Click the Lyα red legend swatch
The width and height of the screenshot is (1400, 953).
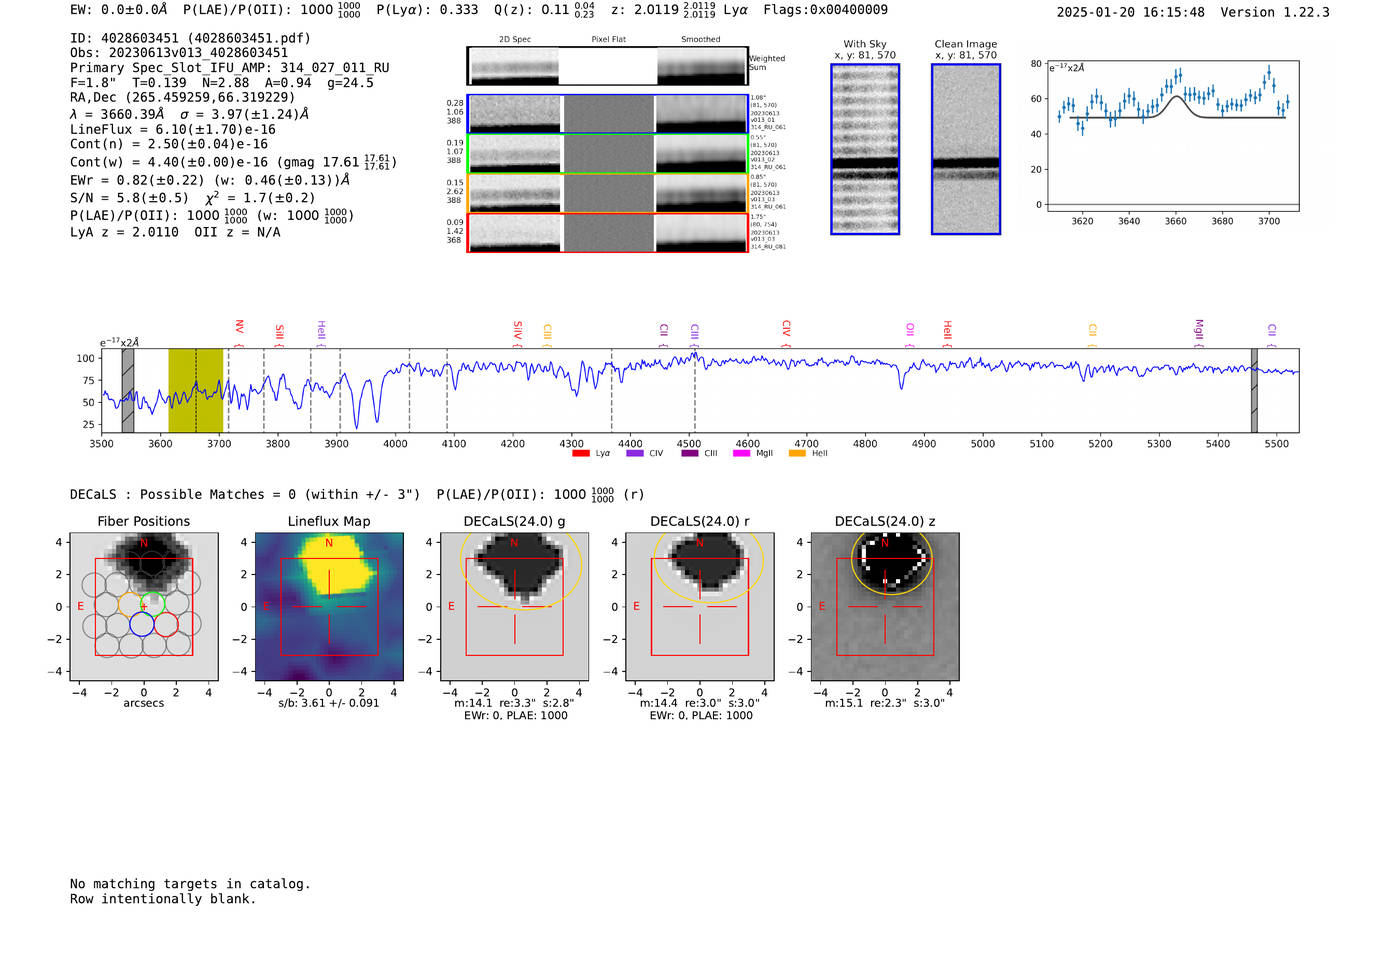(x=580, y=454)
